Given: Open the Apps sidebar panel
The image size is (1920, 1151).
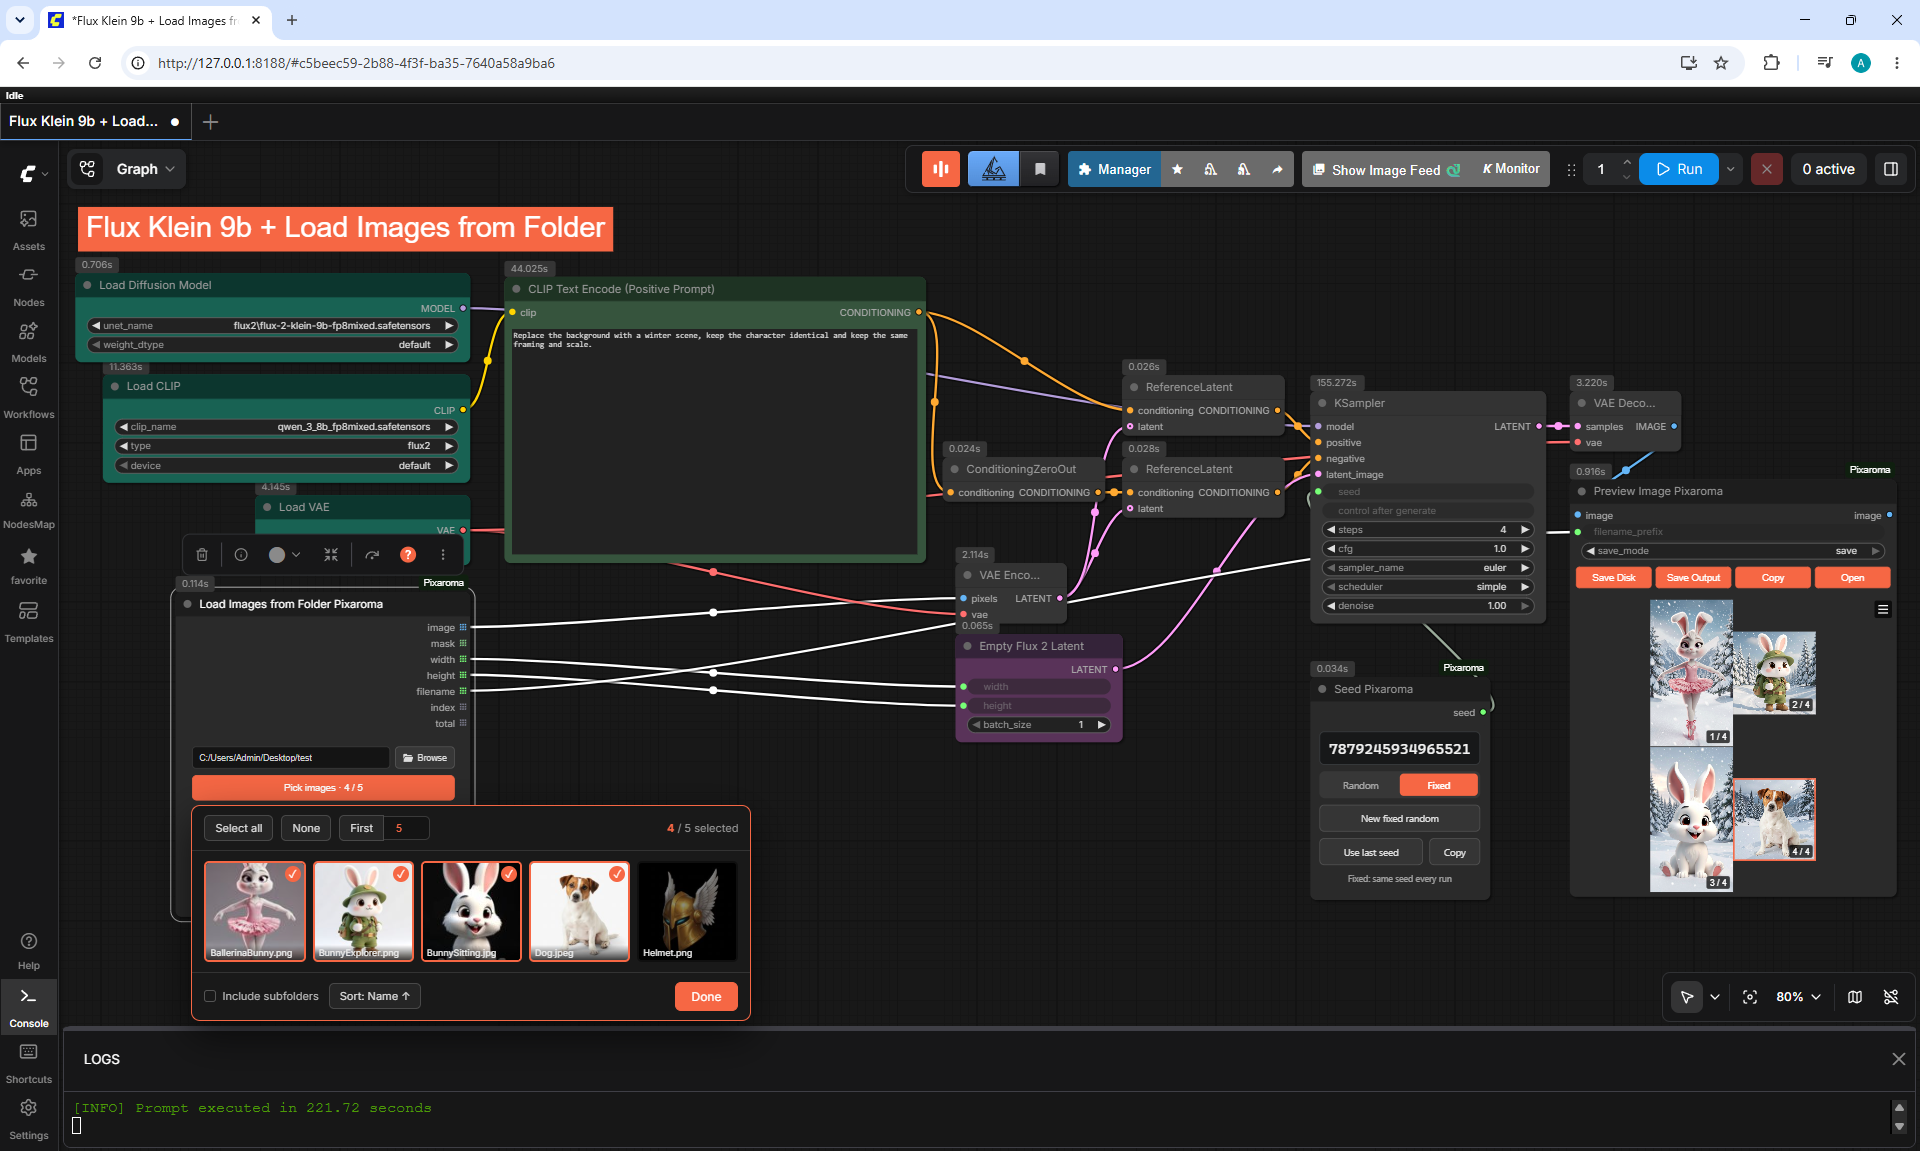Looking at the screenshot, I should [29, 453].
